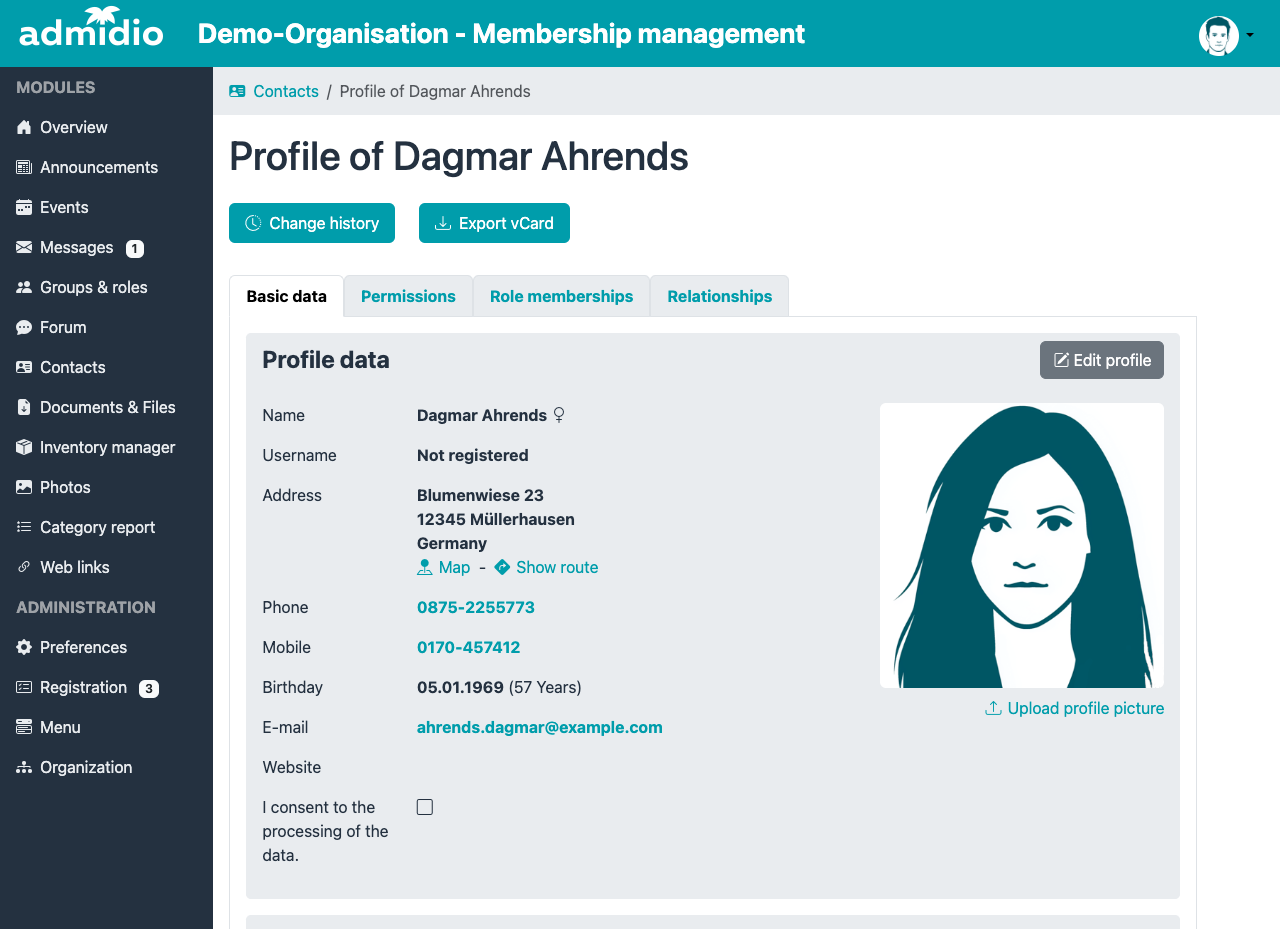Open the Show route link
The height and width of the screenshot is (929, 1280).
pyautogui.click(x=546, y=567)
